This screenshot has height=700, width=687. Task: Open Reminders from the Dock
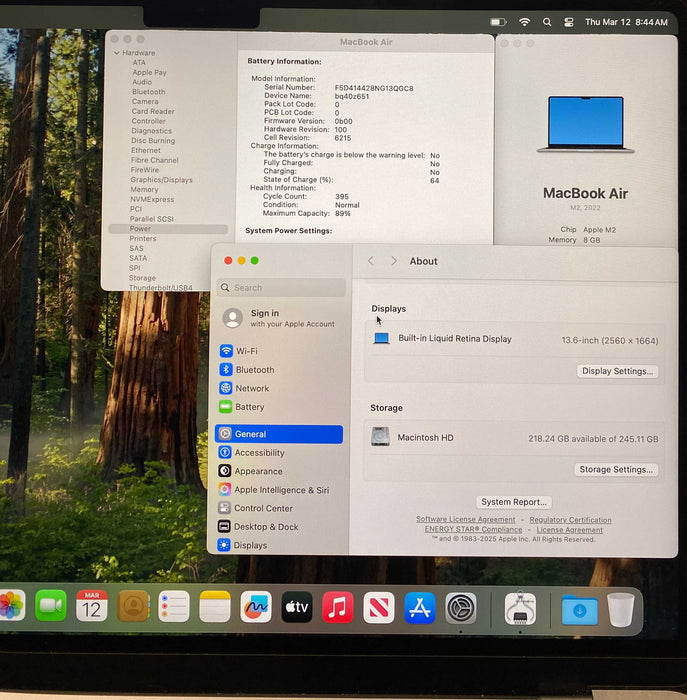(174, 606)
